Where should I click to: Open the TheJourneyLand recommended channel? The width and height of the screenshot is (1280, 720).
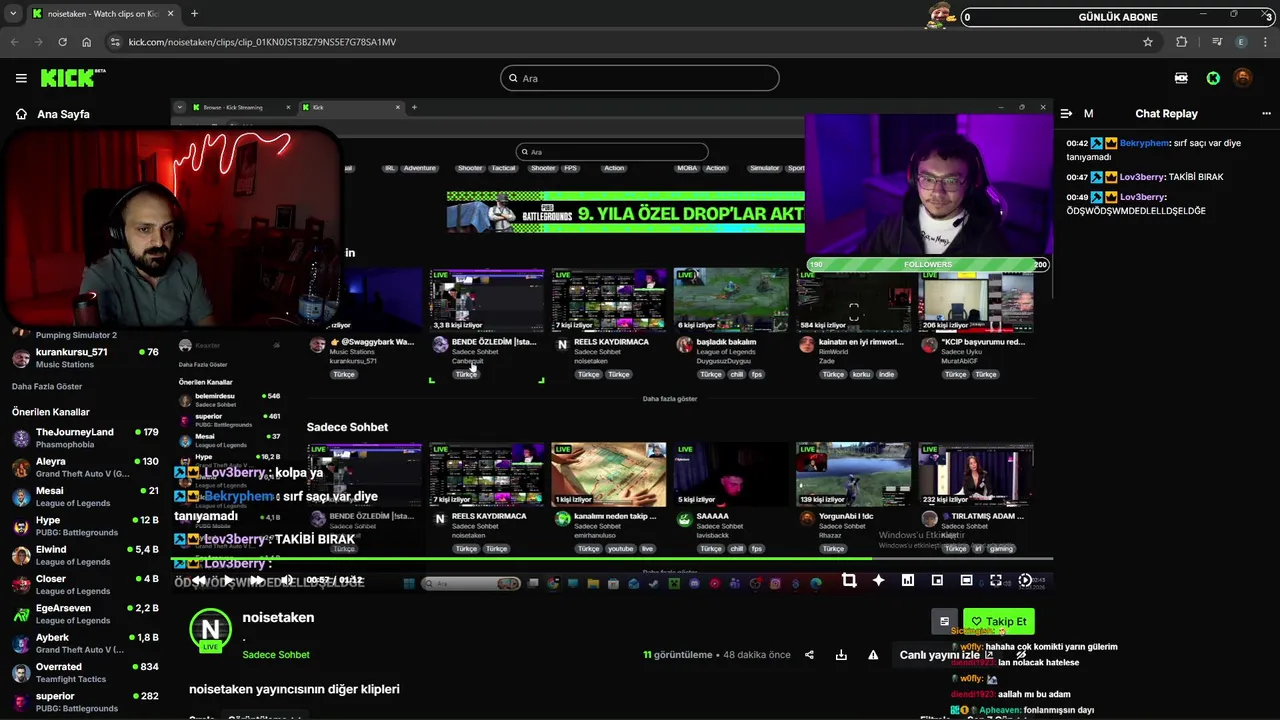pos(85,438)
